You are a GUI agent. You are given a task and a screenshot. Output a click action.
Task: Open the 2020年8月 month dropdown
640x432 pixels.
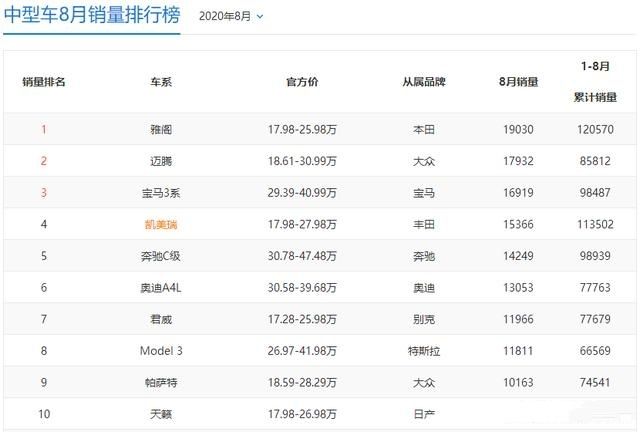pyautogui.click(x=231, y=16)
